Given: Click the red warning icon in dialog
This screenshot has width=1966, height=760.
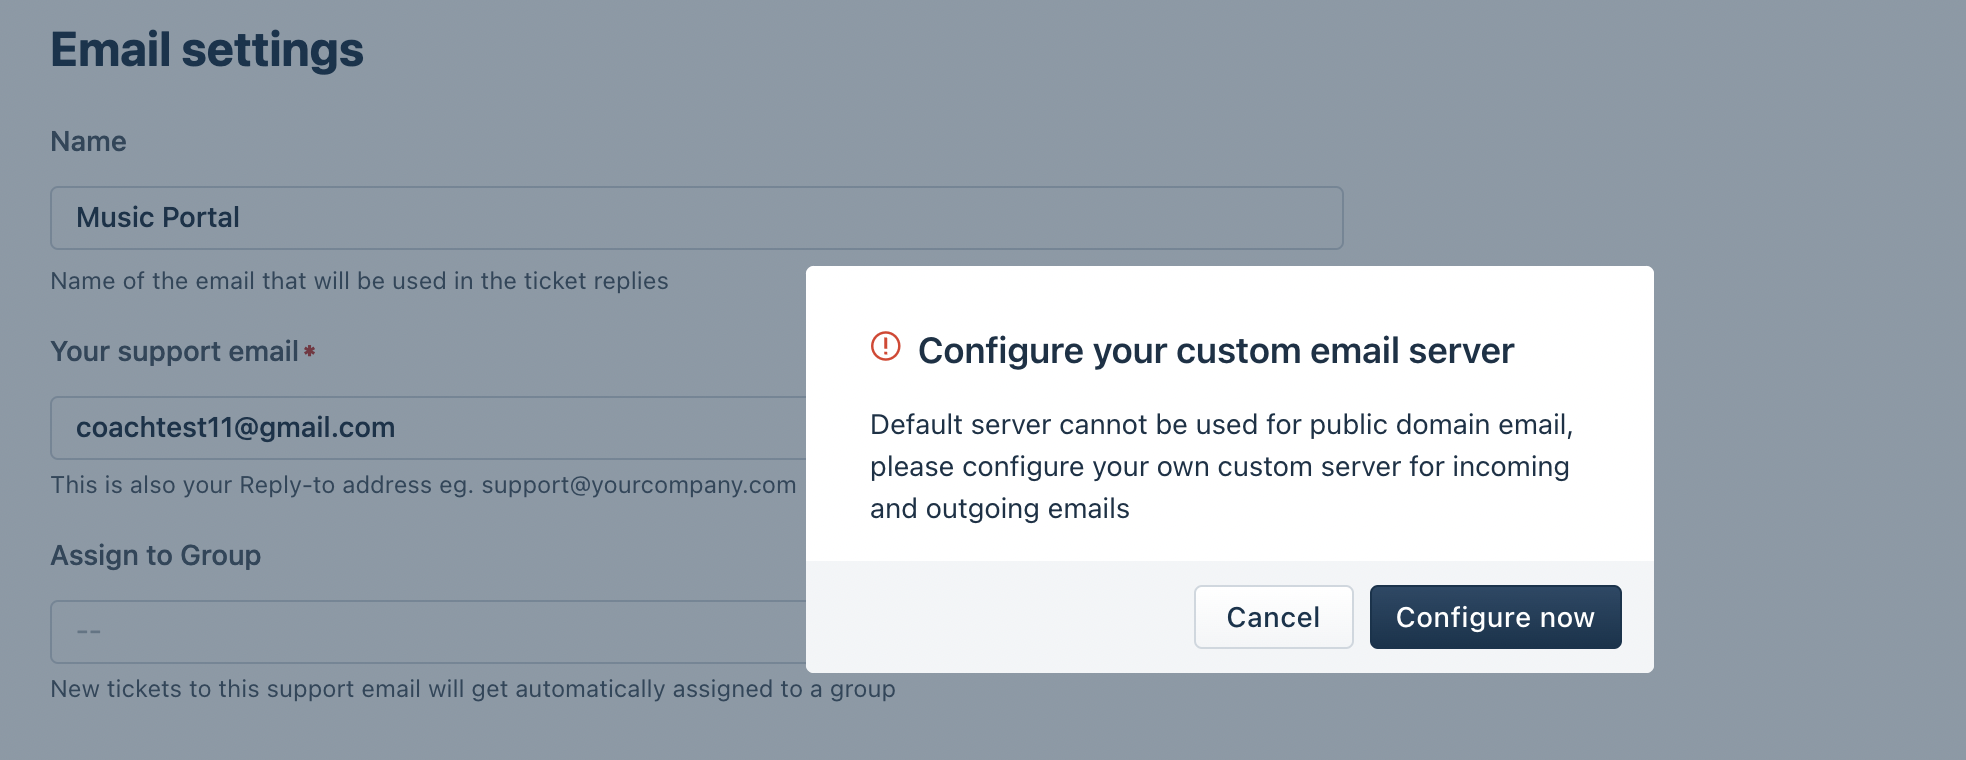Looking at the screenshot, I should (x=885, y=346).
